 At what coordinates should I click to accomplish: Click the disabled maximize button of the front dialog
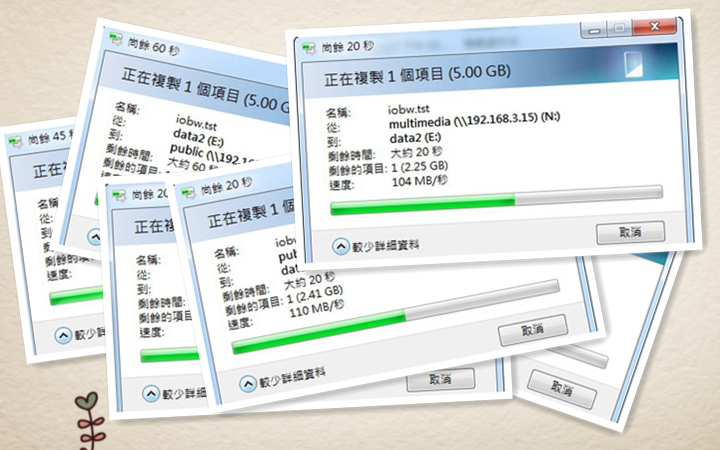pyautogui.click(x=619, y=28)
